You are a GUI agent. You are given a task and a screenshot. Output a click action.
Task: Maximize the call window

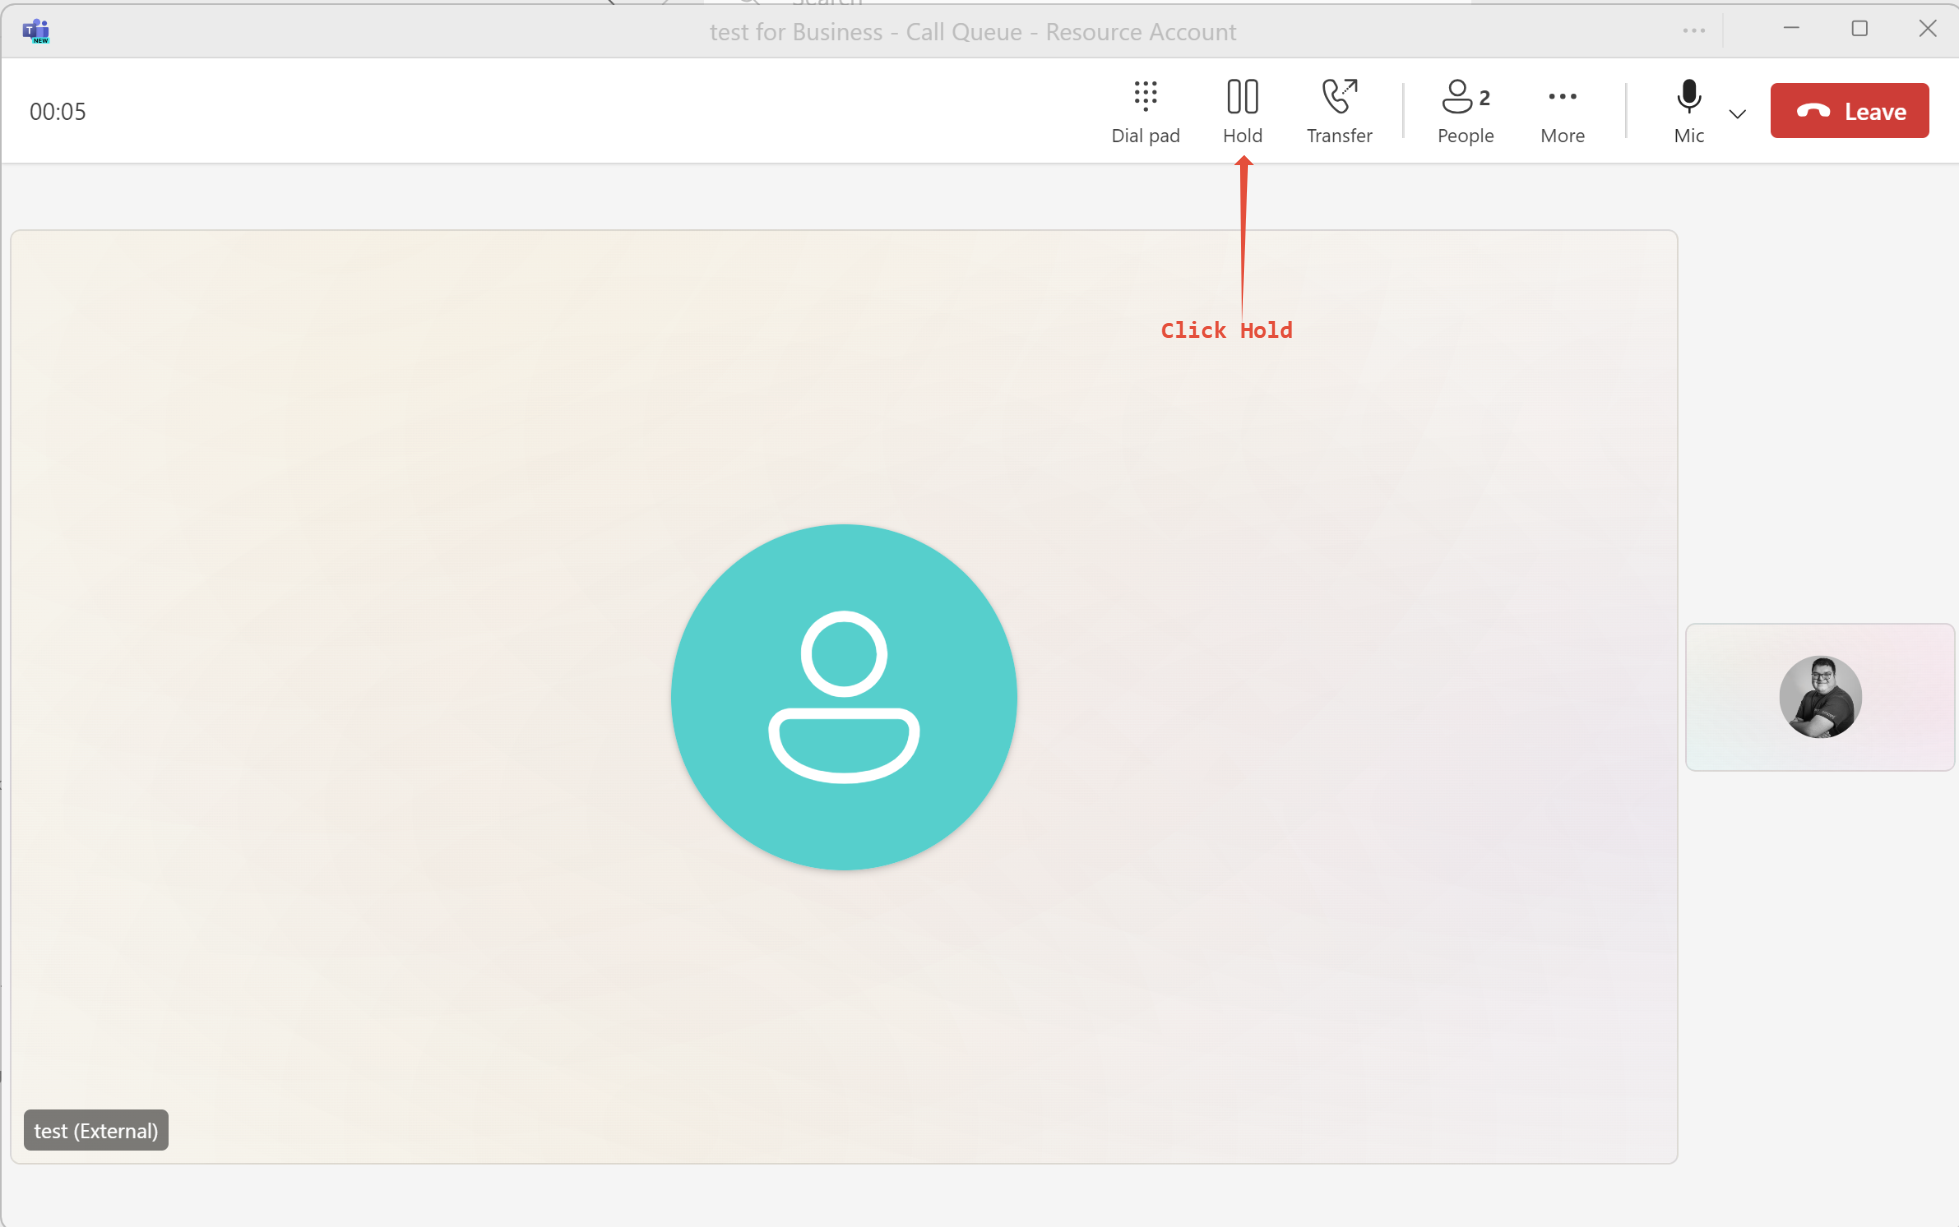click(1859, 29)
